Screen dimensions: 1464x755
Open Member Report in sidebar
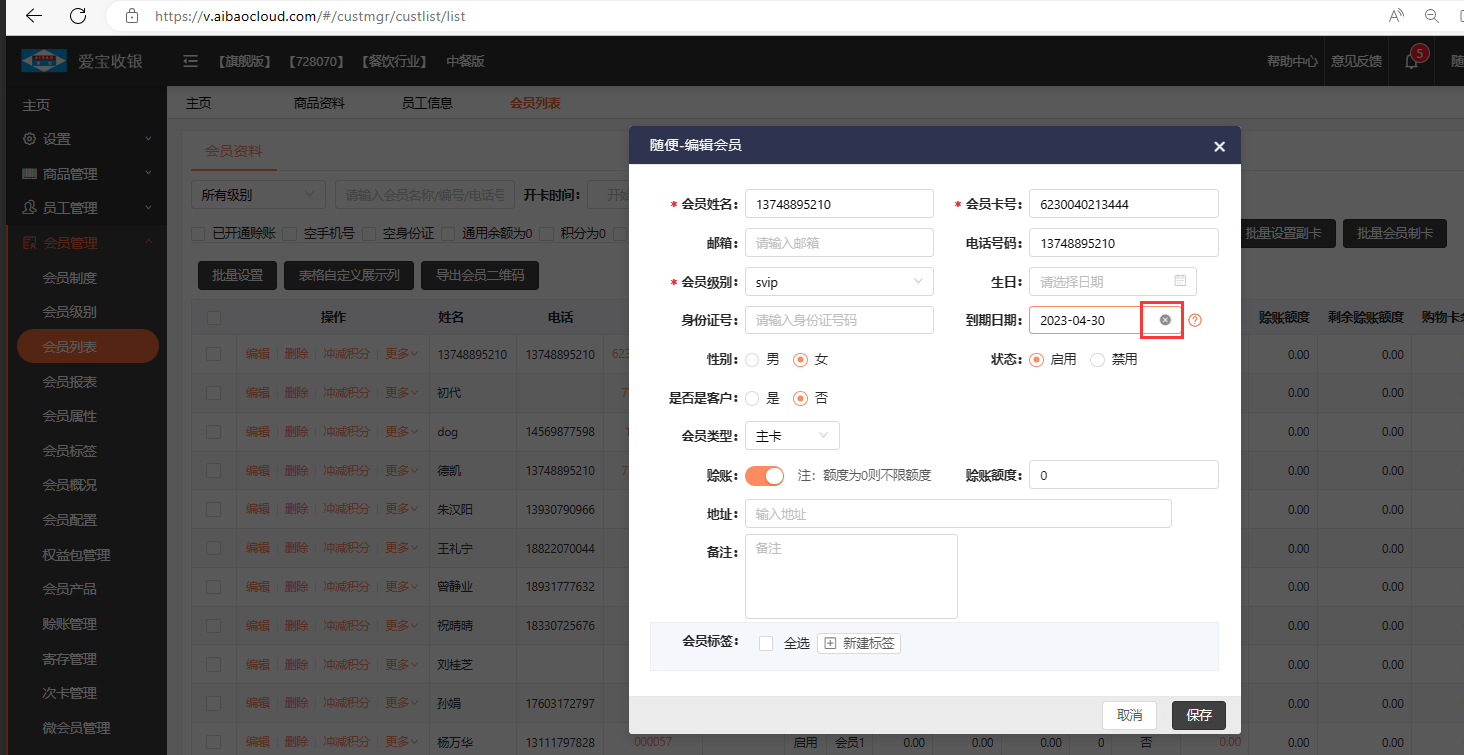coord(69,382)
